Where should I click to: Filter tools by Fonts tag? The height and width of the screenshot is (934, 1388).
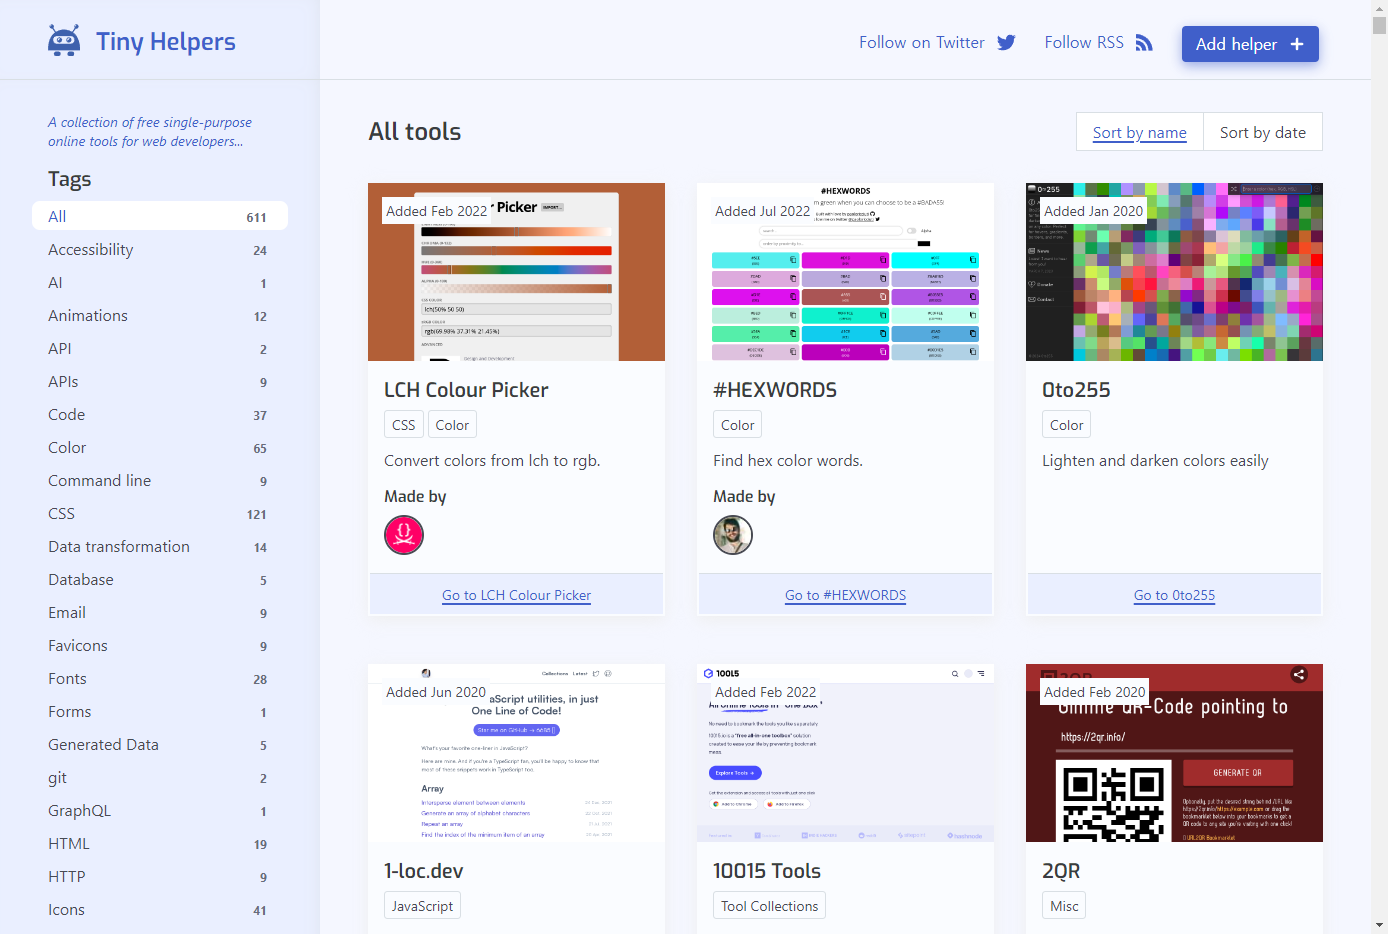pos(160,678)
